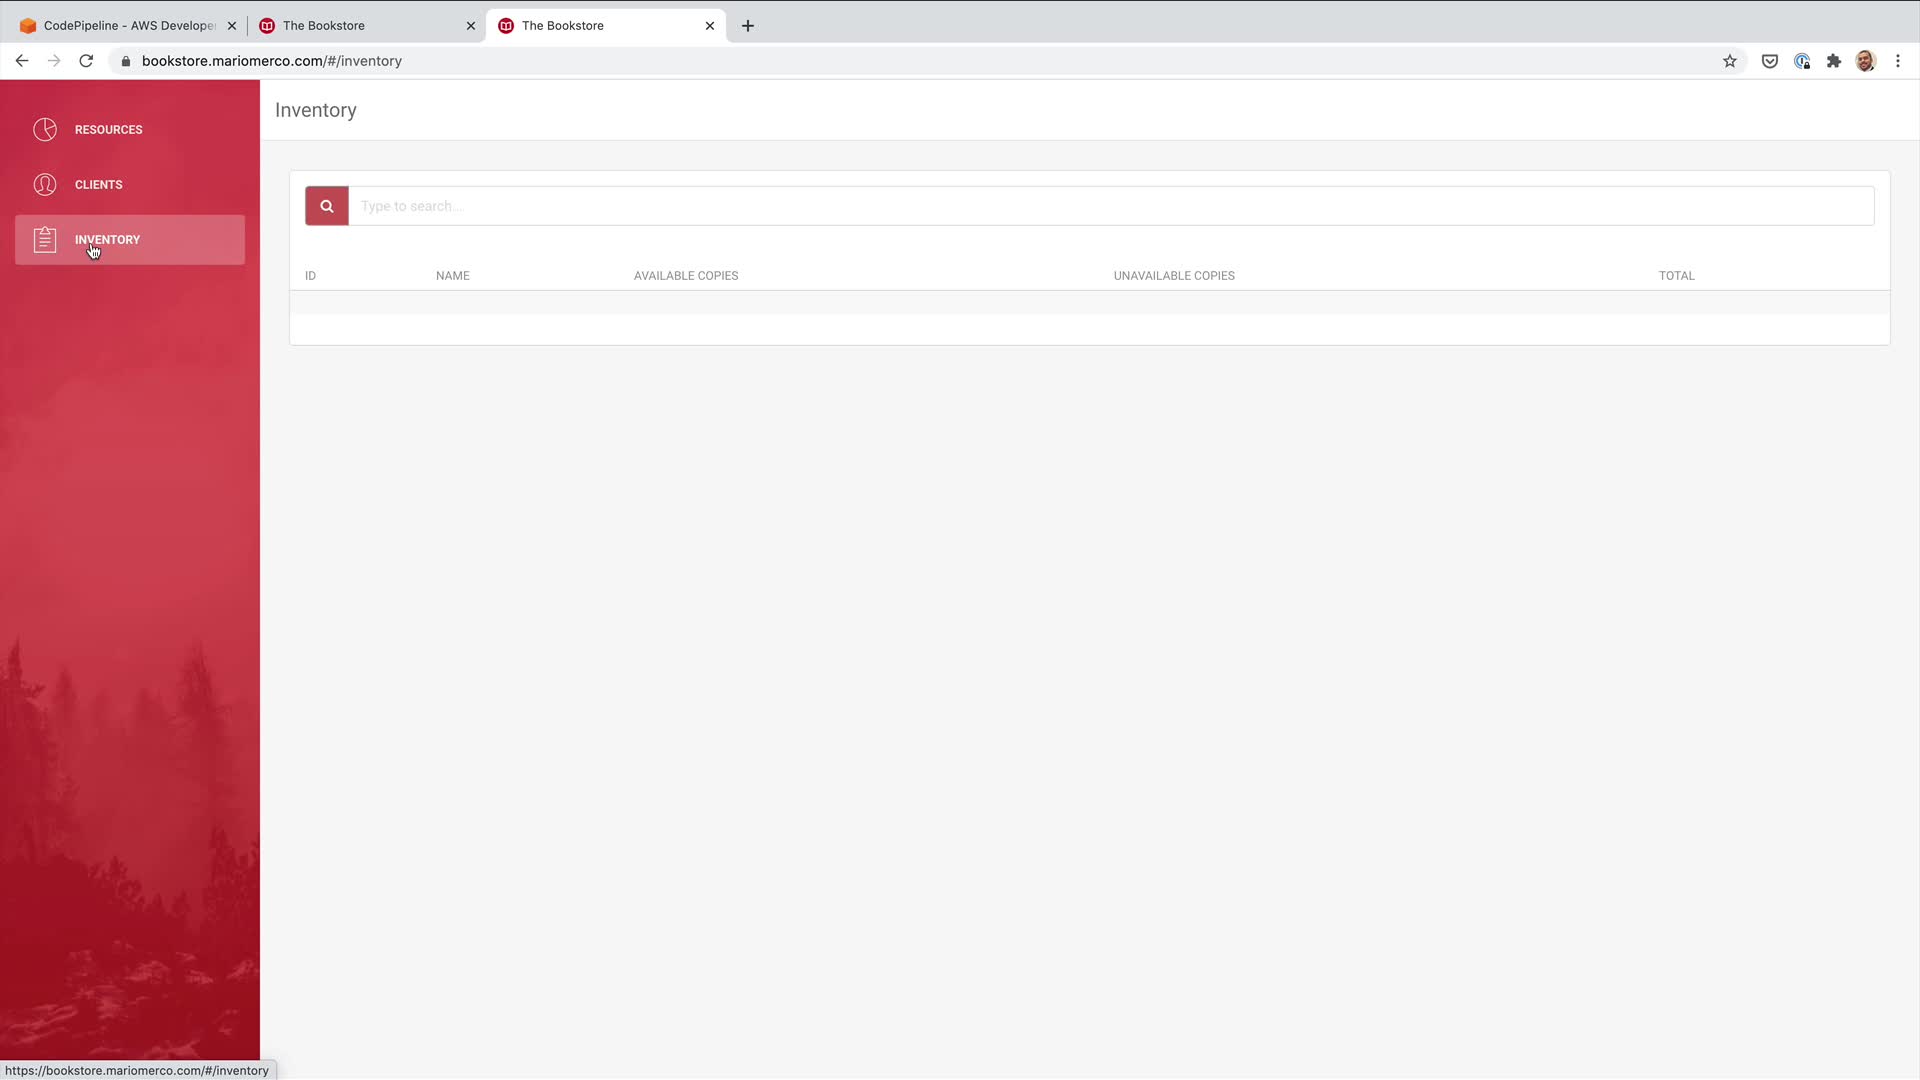Reload the page
This screenshot has height=1080, width=1920.
click(x=86, y=61)
